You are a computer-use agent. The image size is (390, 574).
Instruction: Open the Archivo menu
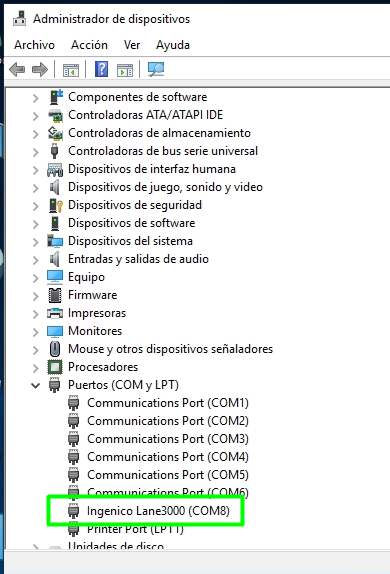(x=34, y=45)
